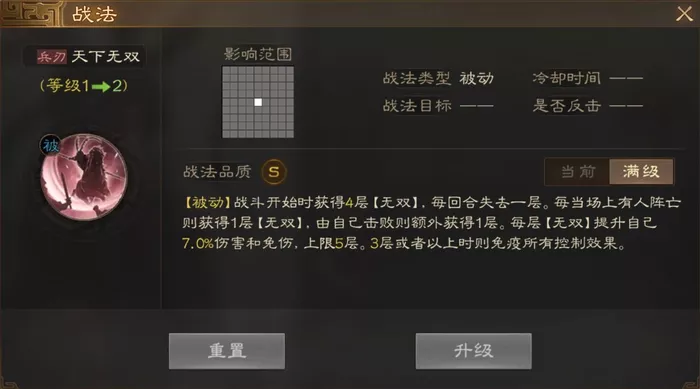
Task: Switch description to 当前 level view
Action: point(577,171)
